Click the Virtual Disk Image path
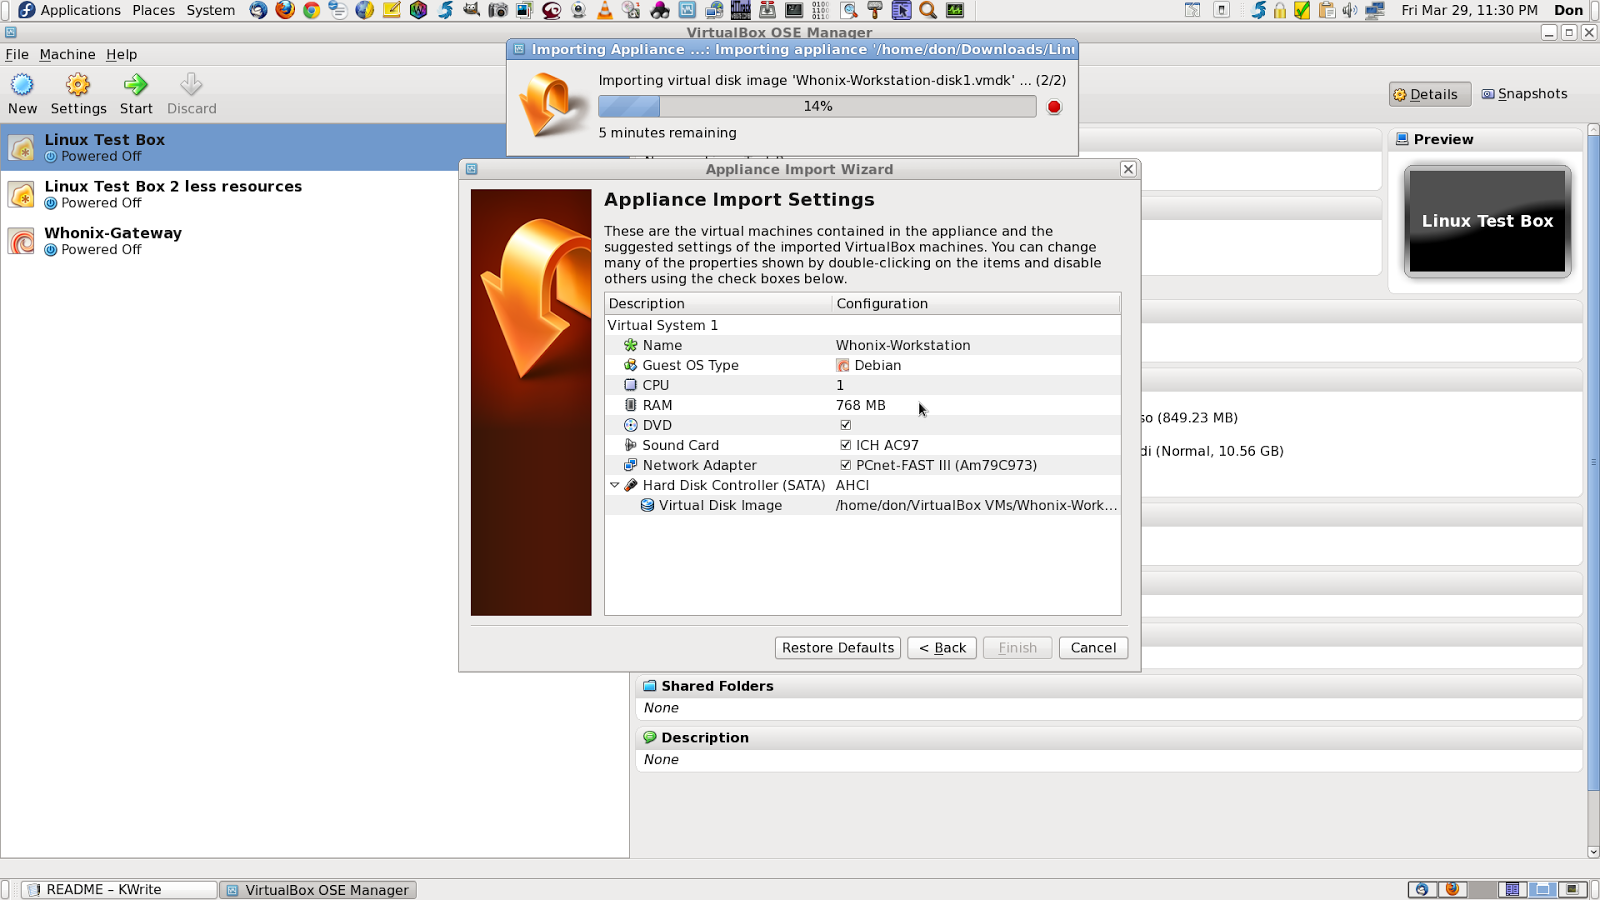This screenshot has height=900, width=1600. coord(976,505)
